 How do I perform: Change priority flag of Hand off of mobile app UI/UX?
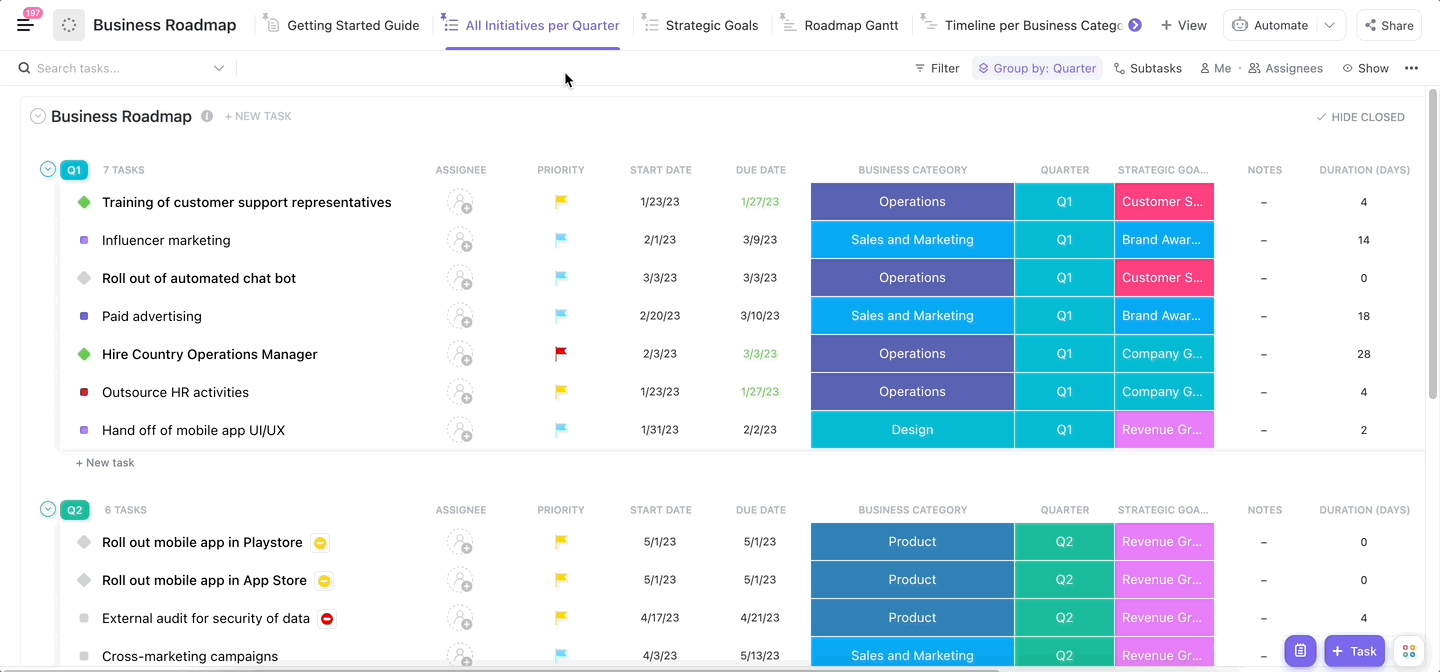click(x=561, y=430)
